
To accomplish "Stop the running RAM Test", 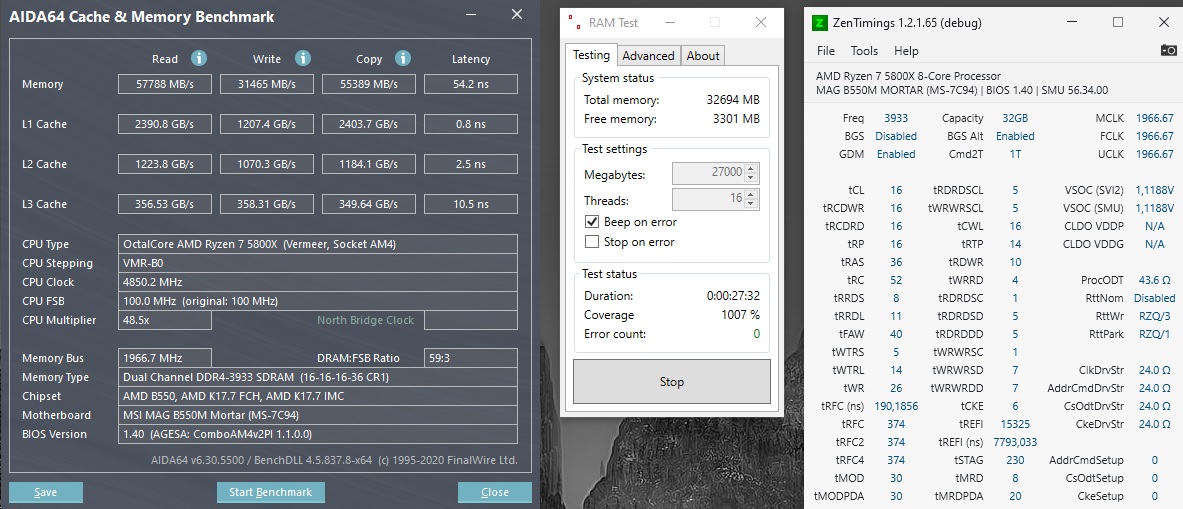I will [x=671, y=382].
